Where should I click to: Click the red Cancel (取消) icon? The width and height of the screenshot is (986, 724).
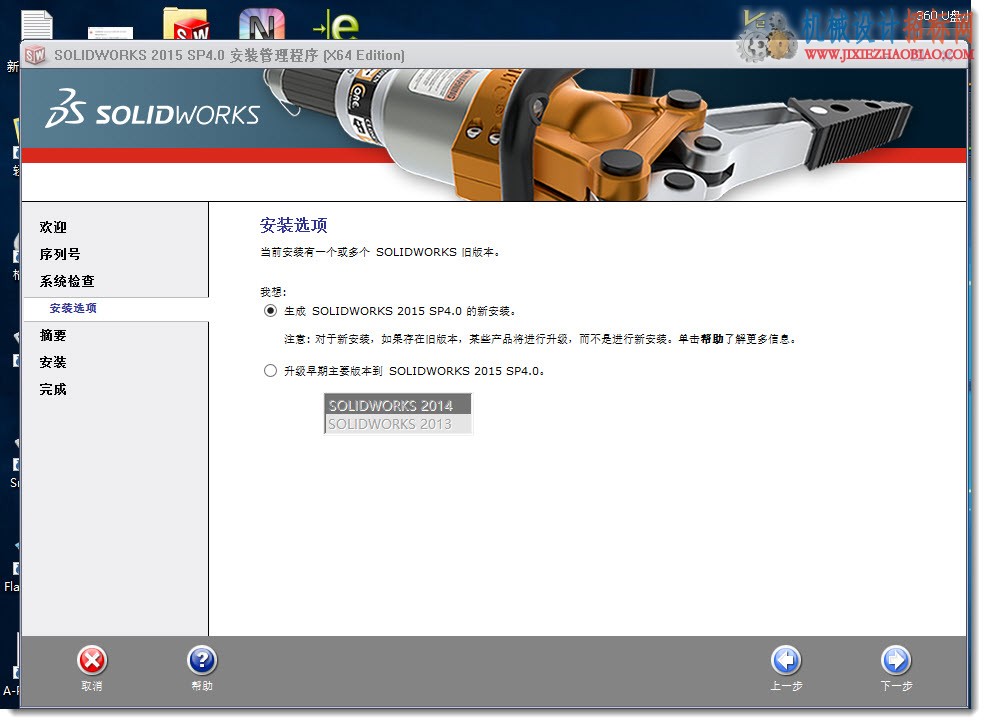[x=92, y=660]
